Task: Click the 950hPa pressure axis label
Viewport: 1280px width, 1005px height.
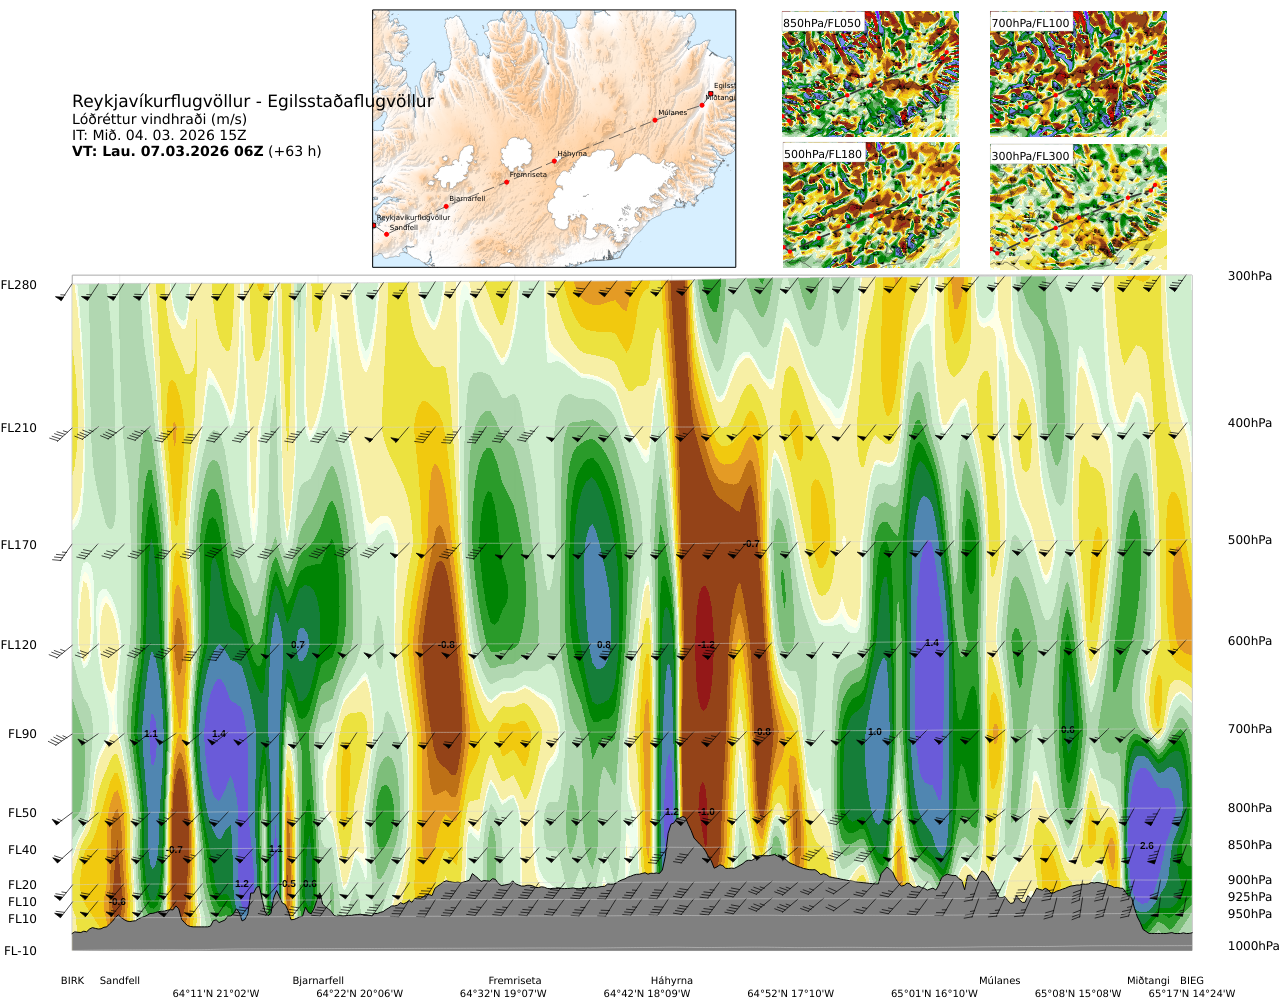Action: pos(1250,914)
